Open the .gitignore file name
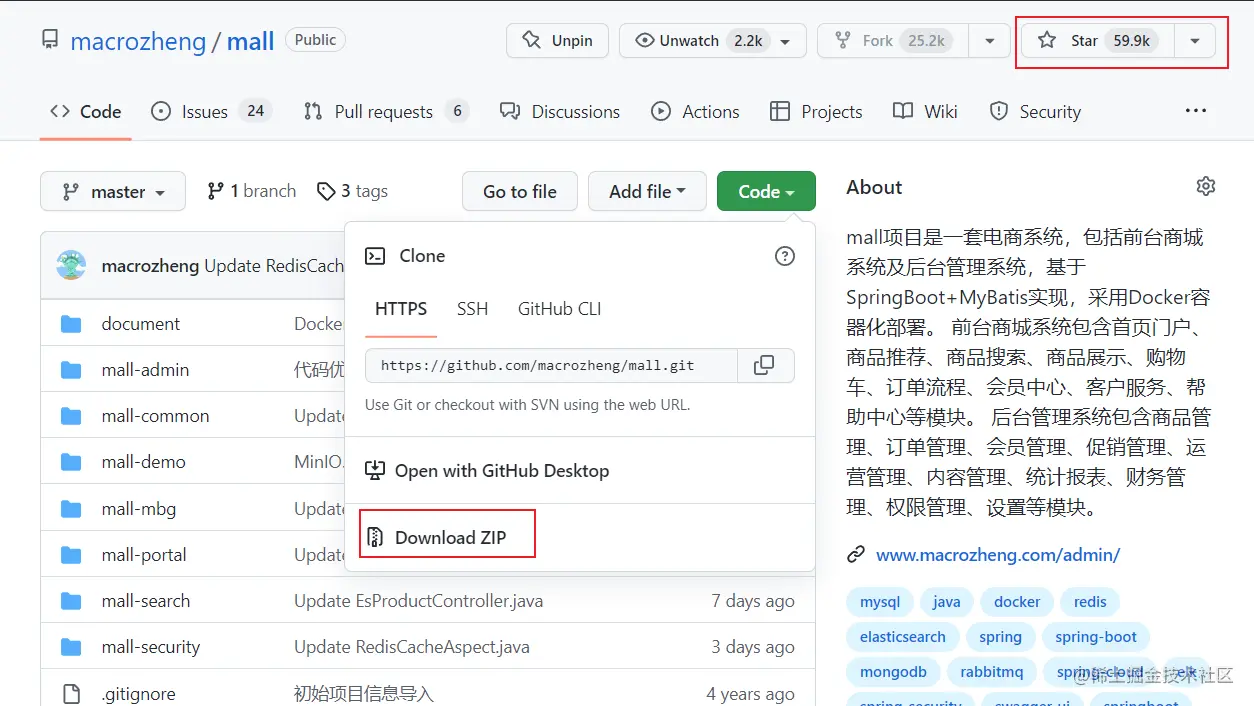 [138, 693]
